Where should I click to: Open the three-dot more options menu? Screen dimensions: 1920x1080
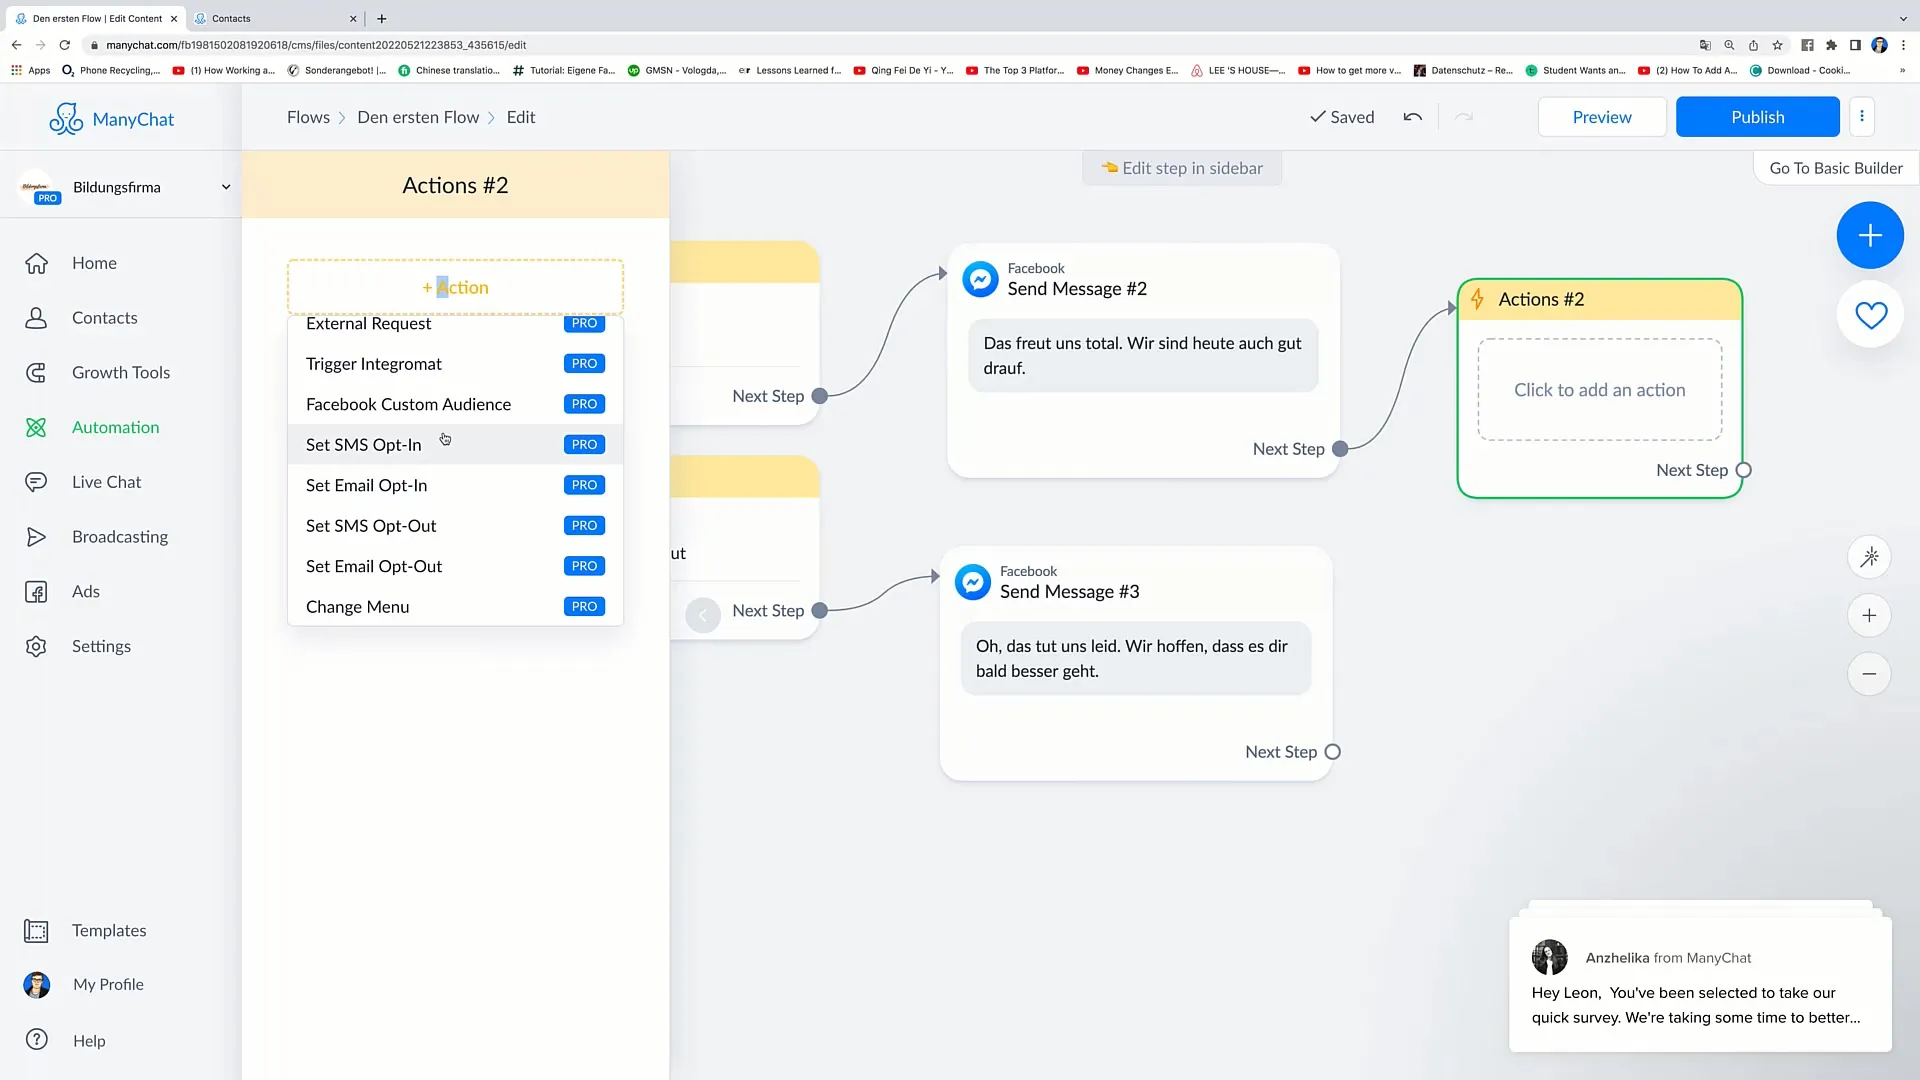[x=1862, y=116]
